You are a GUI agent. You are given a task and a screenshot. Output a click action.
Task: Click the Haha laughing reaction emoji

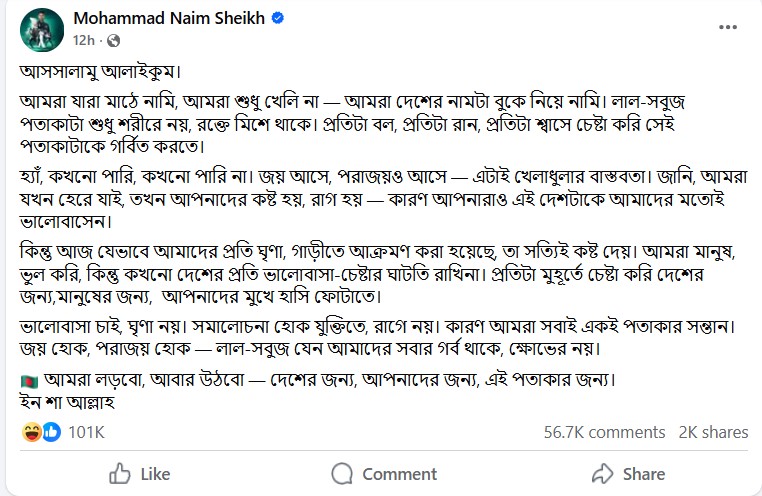pyautogui.click(x=31, y=432)
